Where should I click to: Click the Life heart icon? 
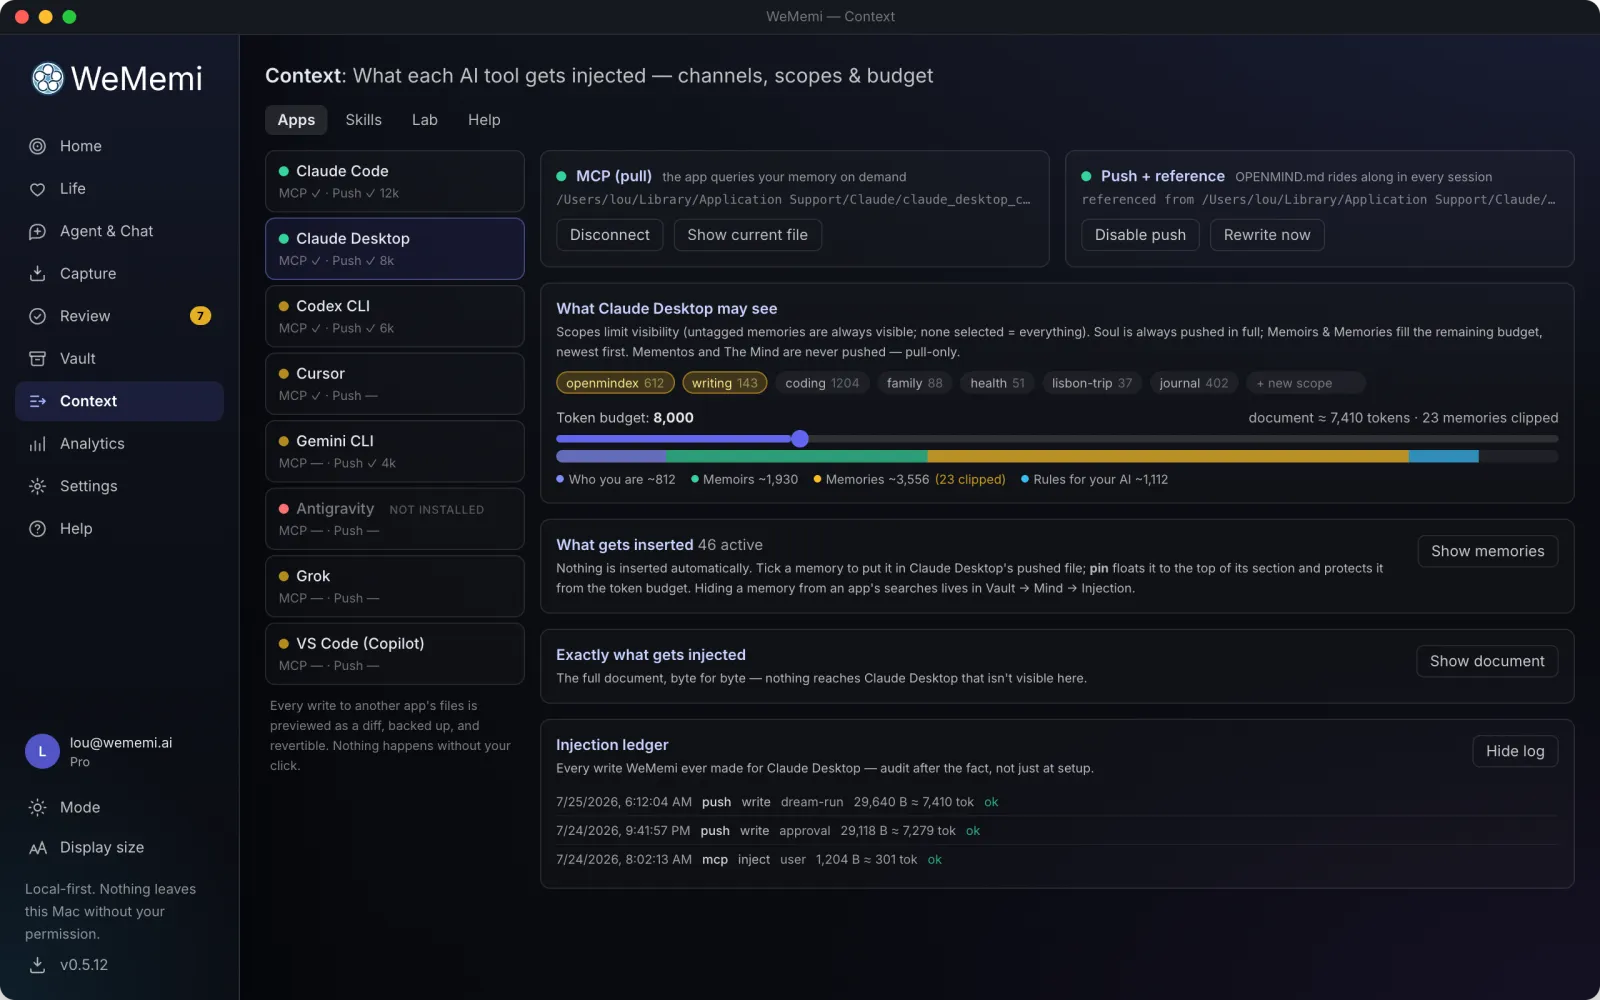click(x=38, y=189)
